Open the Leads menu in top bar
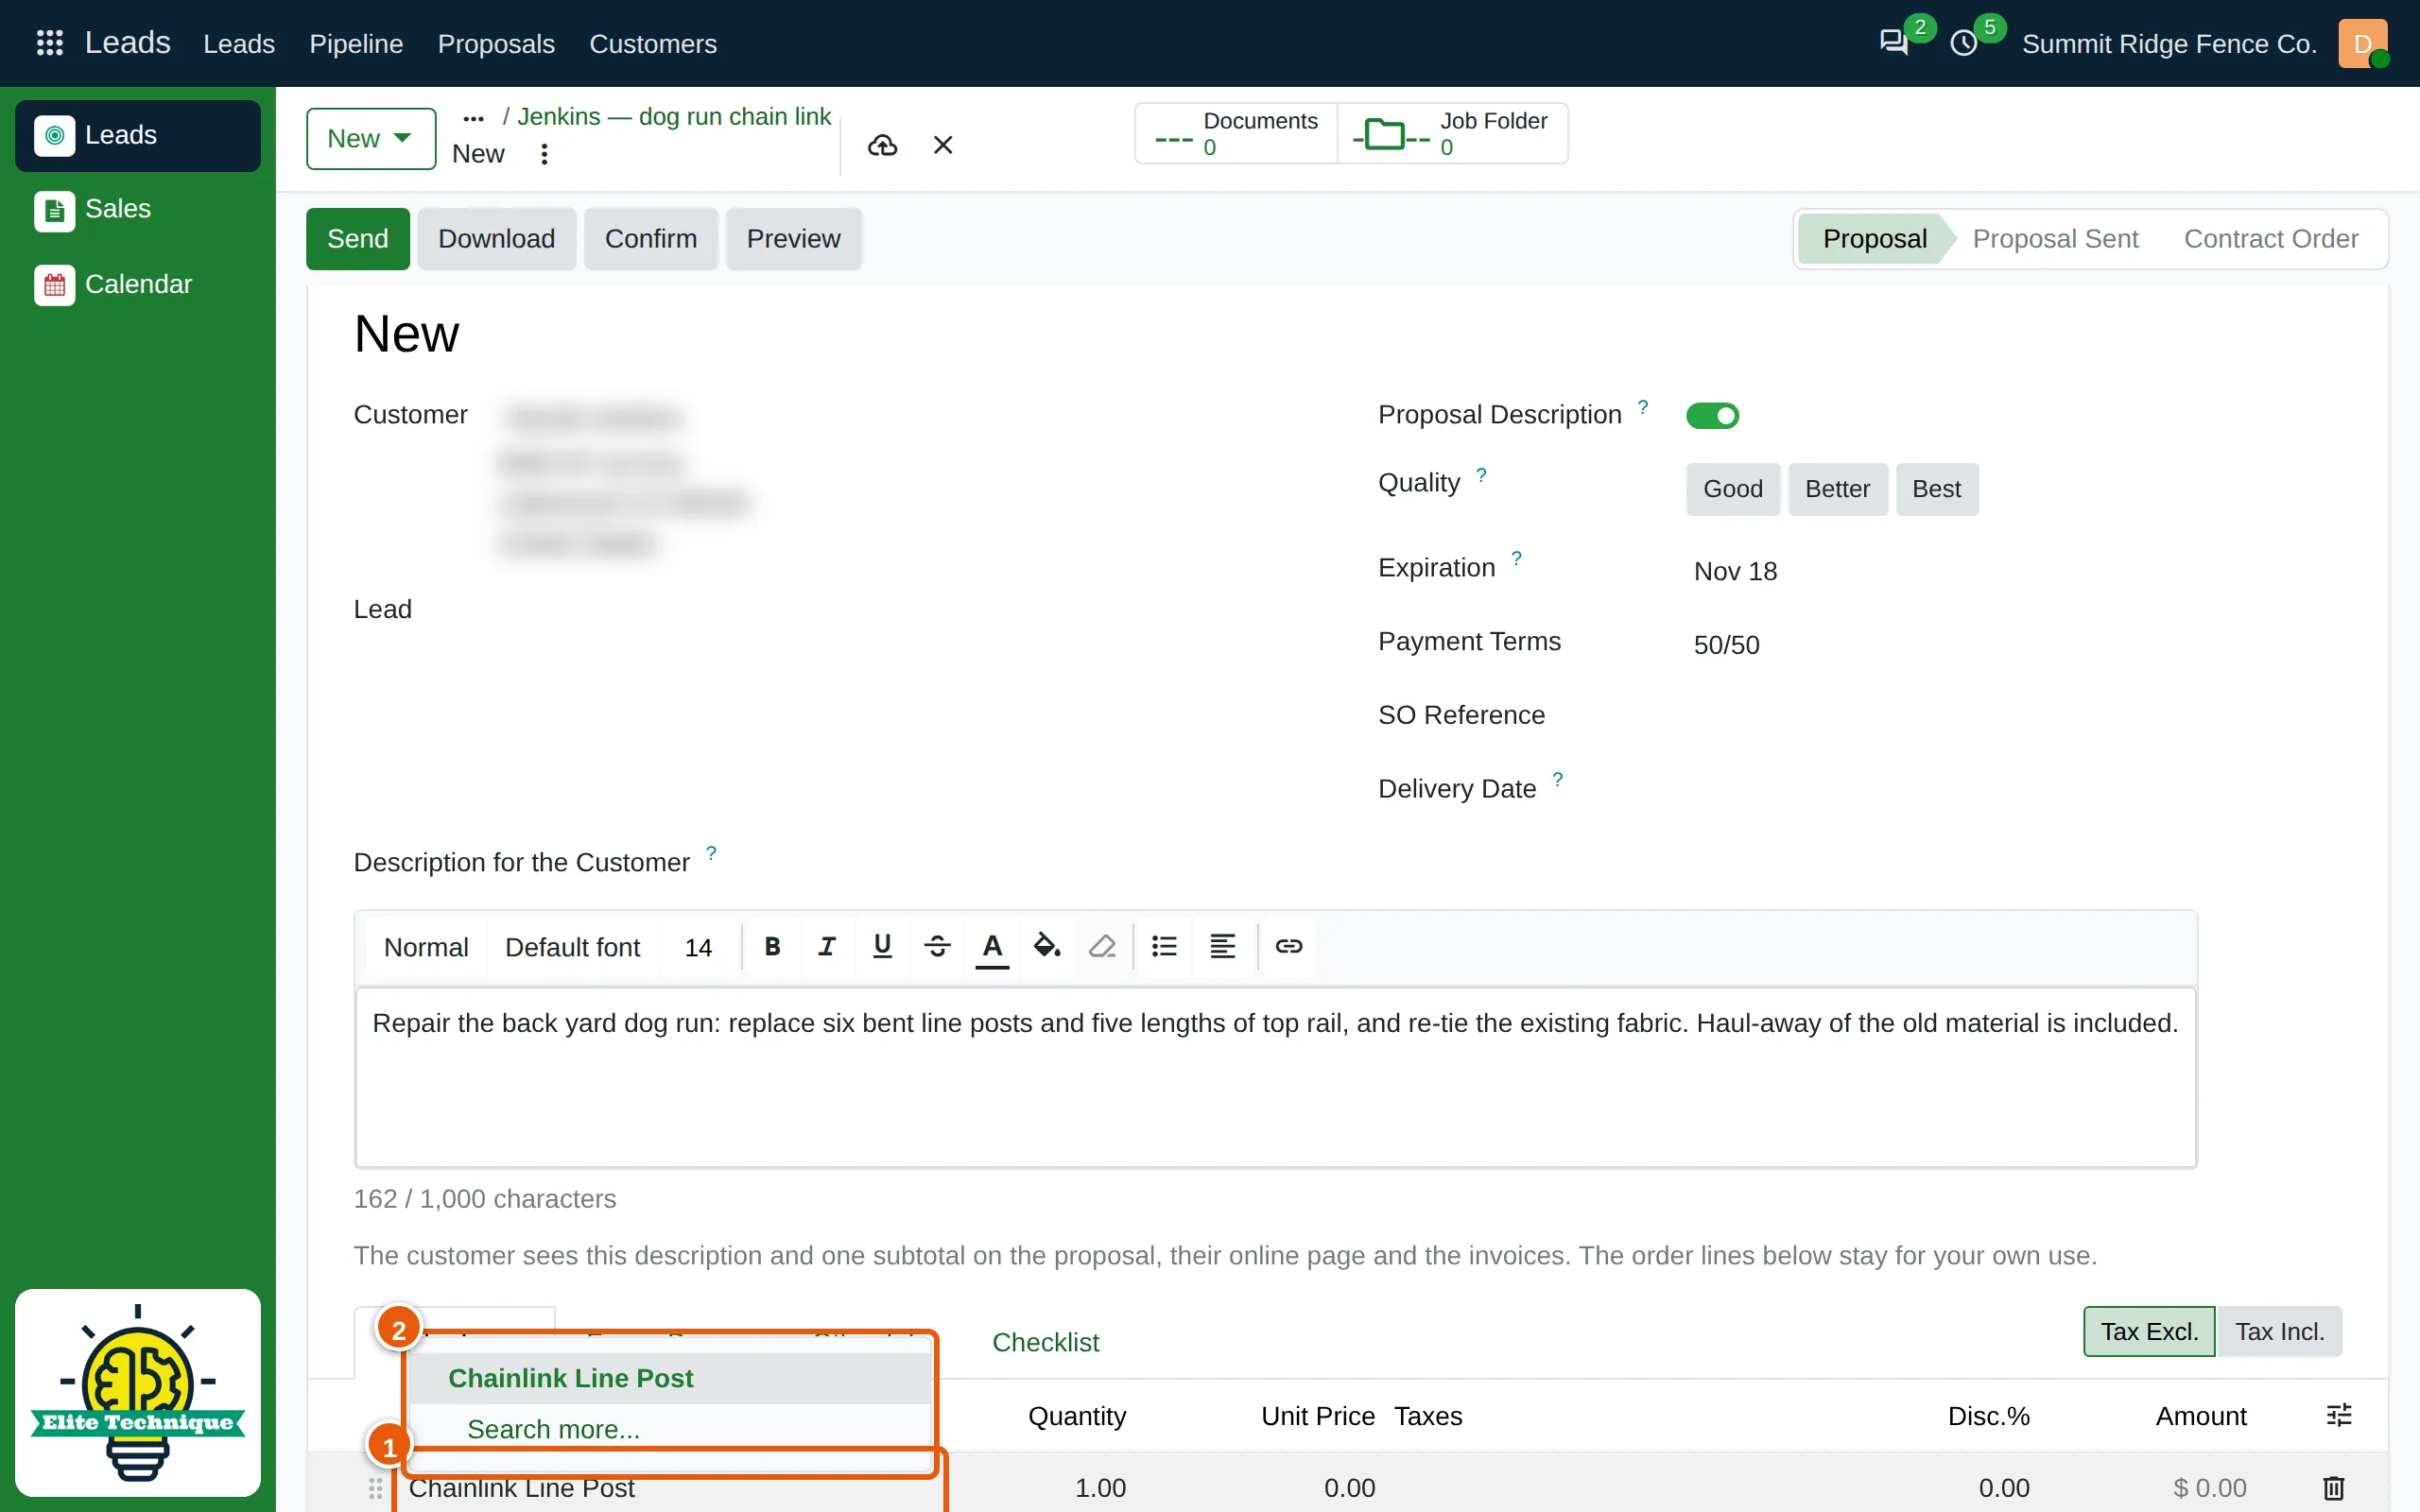 239,43
